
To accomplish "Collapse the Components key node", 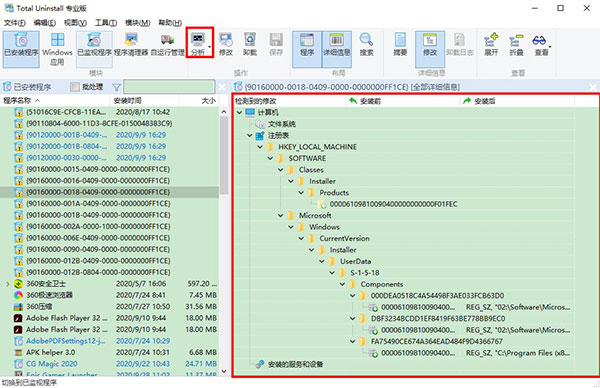I will click(x=342, y=284).
